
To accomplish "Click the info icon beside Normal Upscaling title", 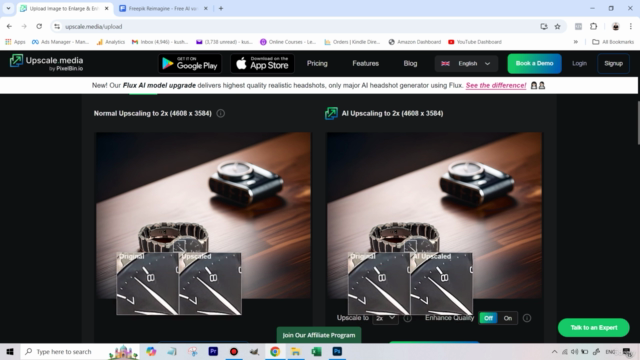I will [220, 113].
